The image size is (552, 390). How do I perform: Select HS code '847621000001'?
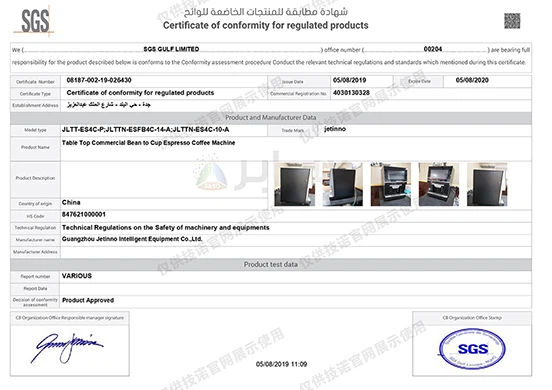84,214
